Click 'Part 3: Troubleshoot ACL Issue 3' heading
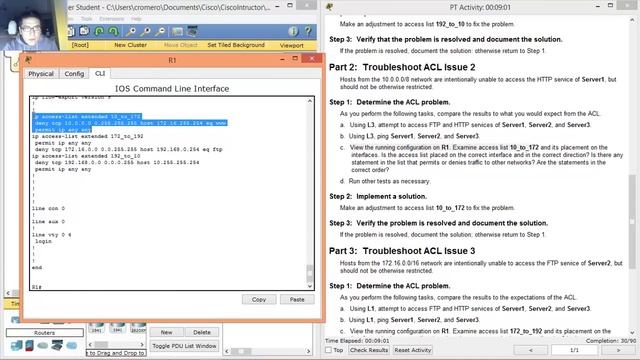The image size is (640, 360). (x=402, y=251)
